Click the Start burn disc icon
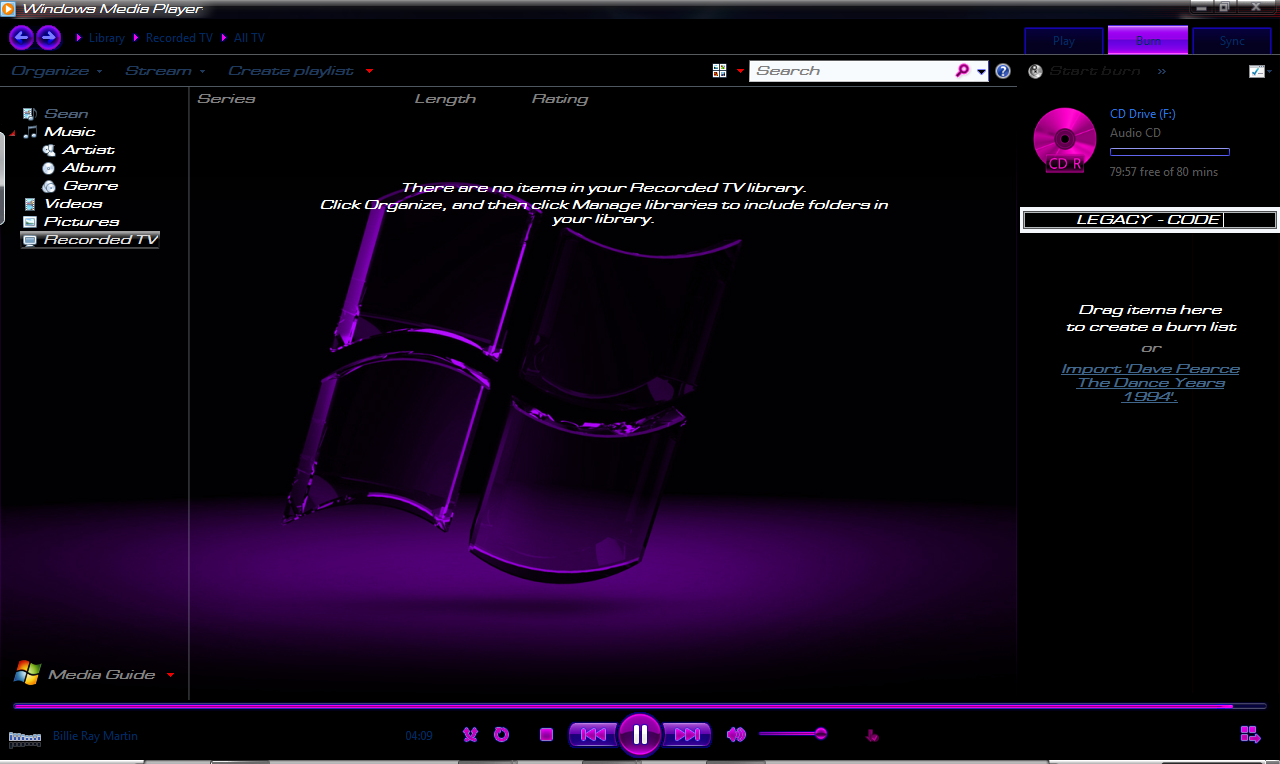This screenshot has width=1280, height=764. click(1035, 71)
